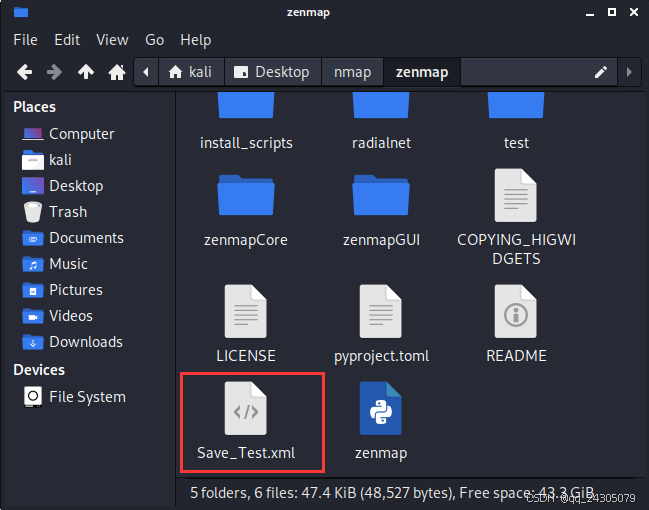The width and height of the screenshot is (649, 510).
Task: Open the View menu
Action: tap(112, 40)
